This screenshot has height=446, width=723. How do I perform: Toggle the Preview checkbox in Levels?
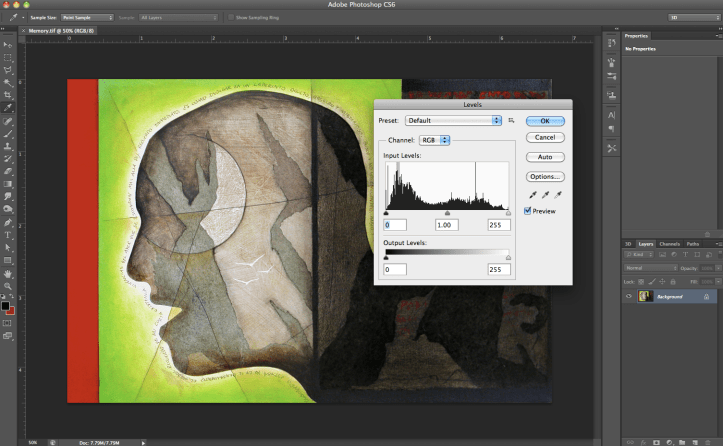coord(528,211)
